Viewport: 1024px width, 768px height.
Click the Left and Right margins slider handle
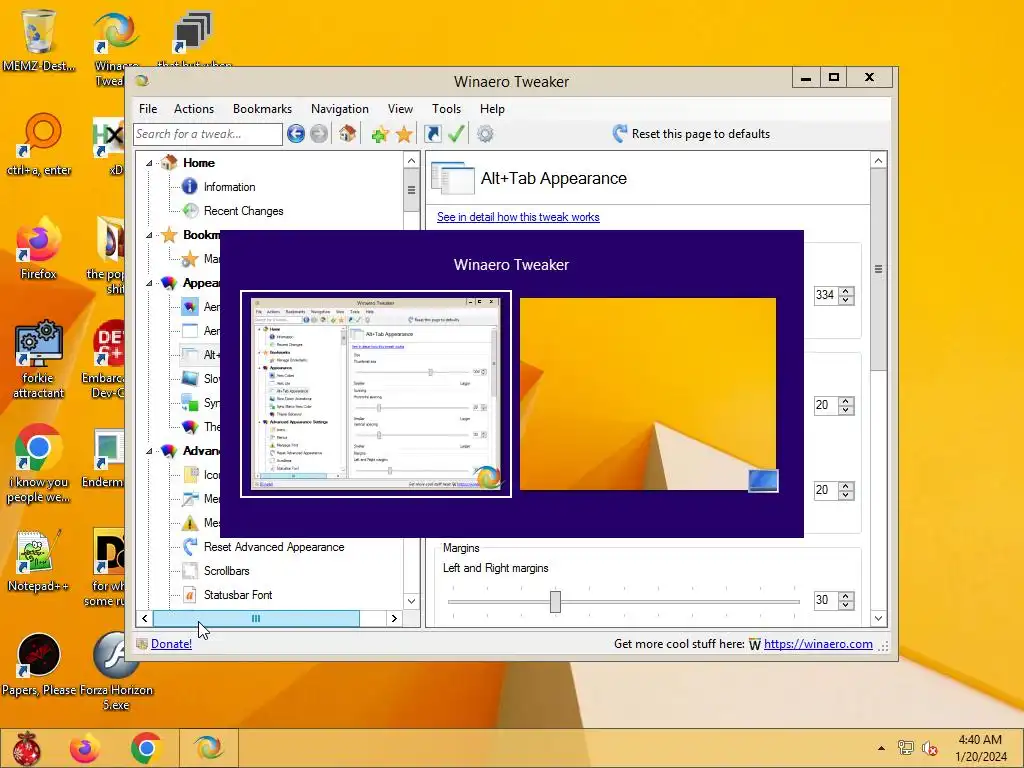pyautogui.click(x=555, y=601)
